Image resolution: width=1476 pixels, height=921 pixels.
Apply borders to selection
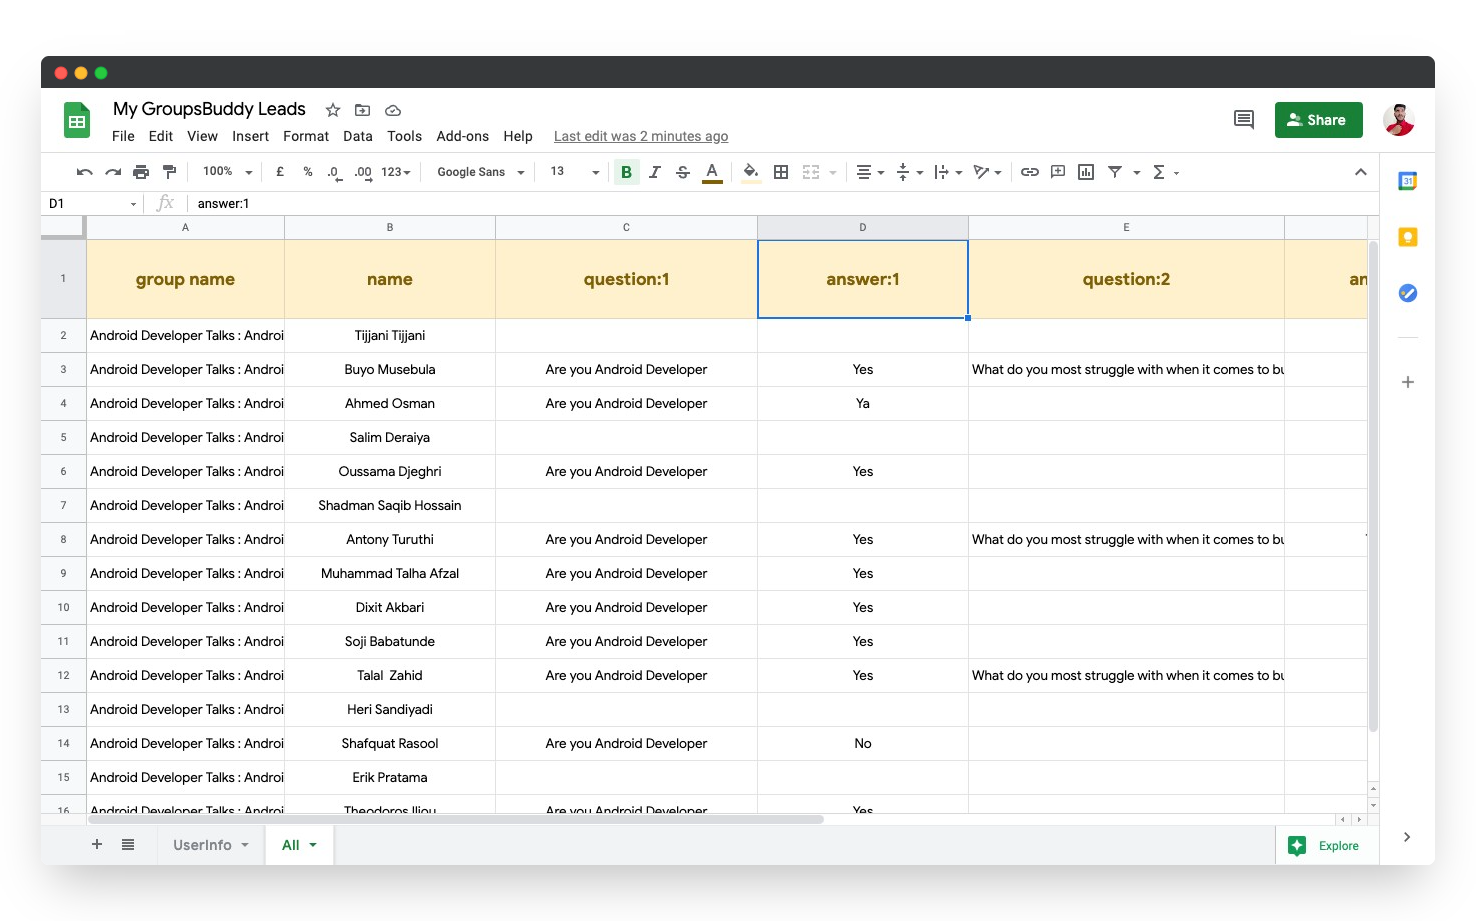point(781,171)
